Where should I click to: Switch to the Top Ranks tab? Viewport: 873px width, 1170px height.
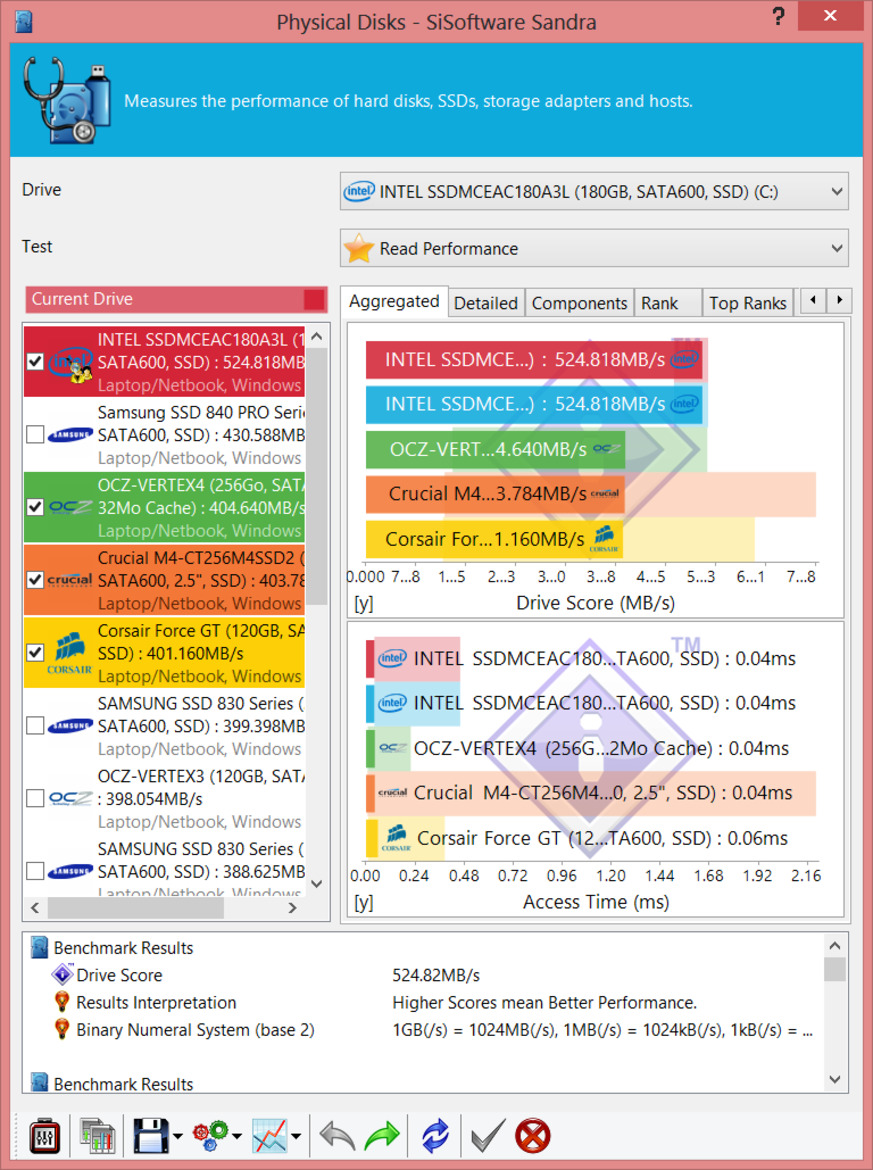[x=748, y=303]
